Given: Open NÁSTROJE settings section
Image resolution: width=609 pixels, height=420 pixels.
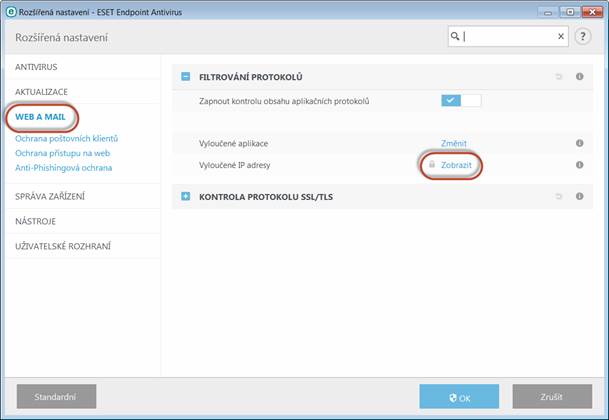Looking at the screenshot, I should coord(35,221).
